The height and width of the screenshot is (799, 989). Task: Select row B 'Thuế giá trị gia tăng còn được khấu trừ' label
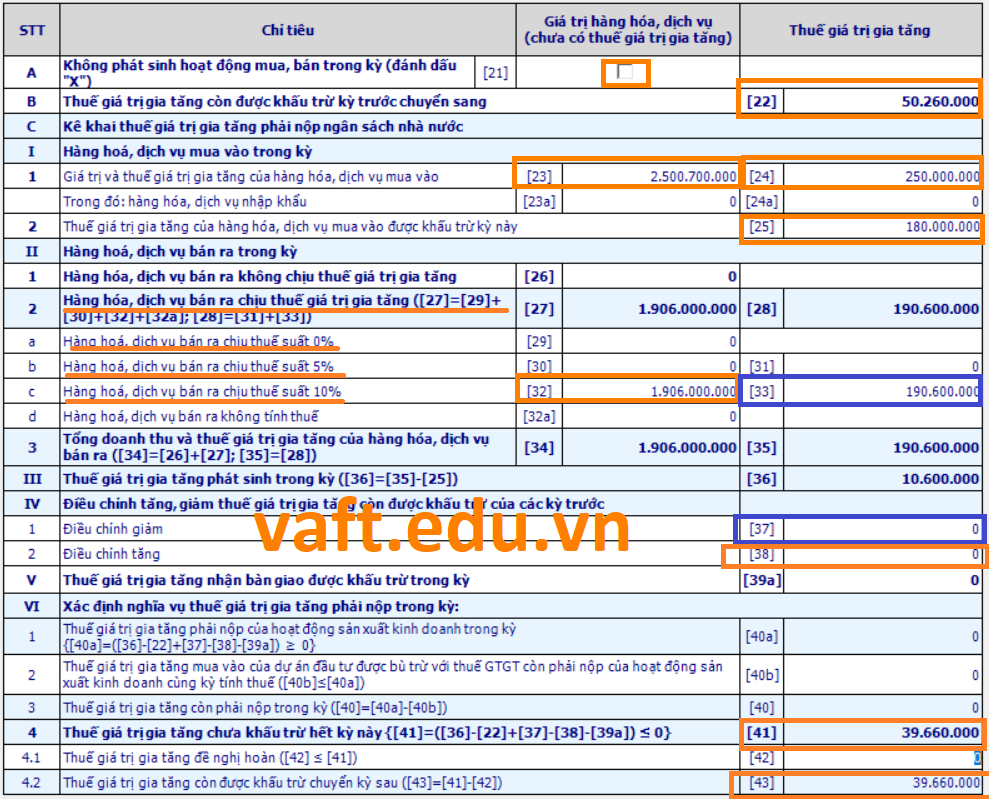click(x=274, y=102)
